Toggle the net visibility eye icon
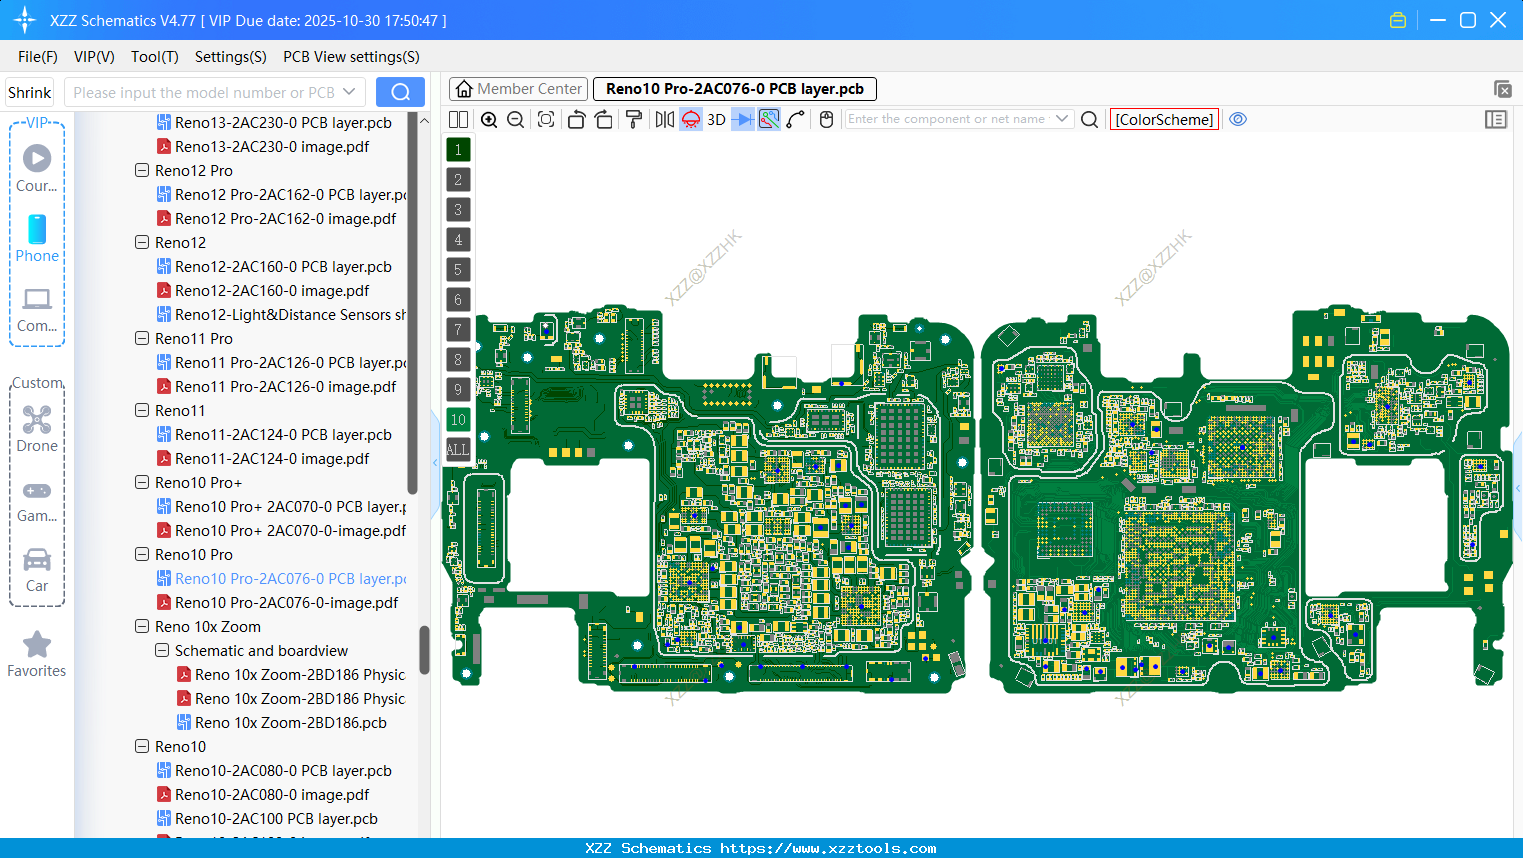Image resolution: width=1523 pixels, height=858 pixels. tap(1238, 119)
